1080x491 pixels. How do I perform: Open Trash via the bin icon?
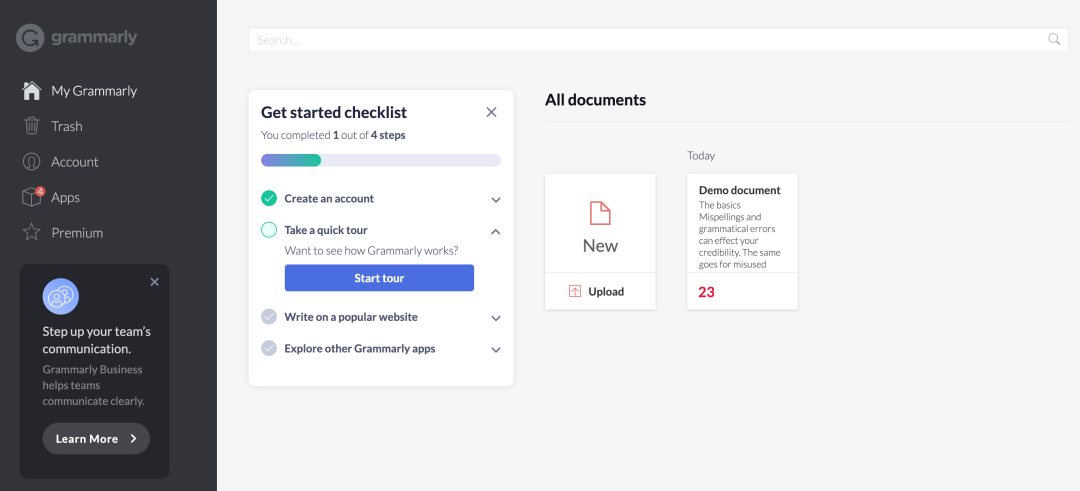[x=32, y=126]
